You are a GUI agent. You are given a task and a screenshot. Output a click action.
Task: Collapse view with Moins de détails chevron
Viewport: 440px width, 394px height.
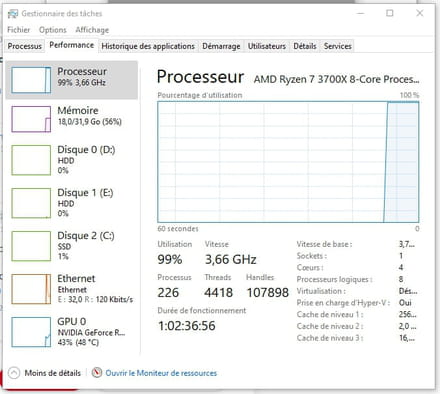[14, 373]
